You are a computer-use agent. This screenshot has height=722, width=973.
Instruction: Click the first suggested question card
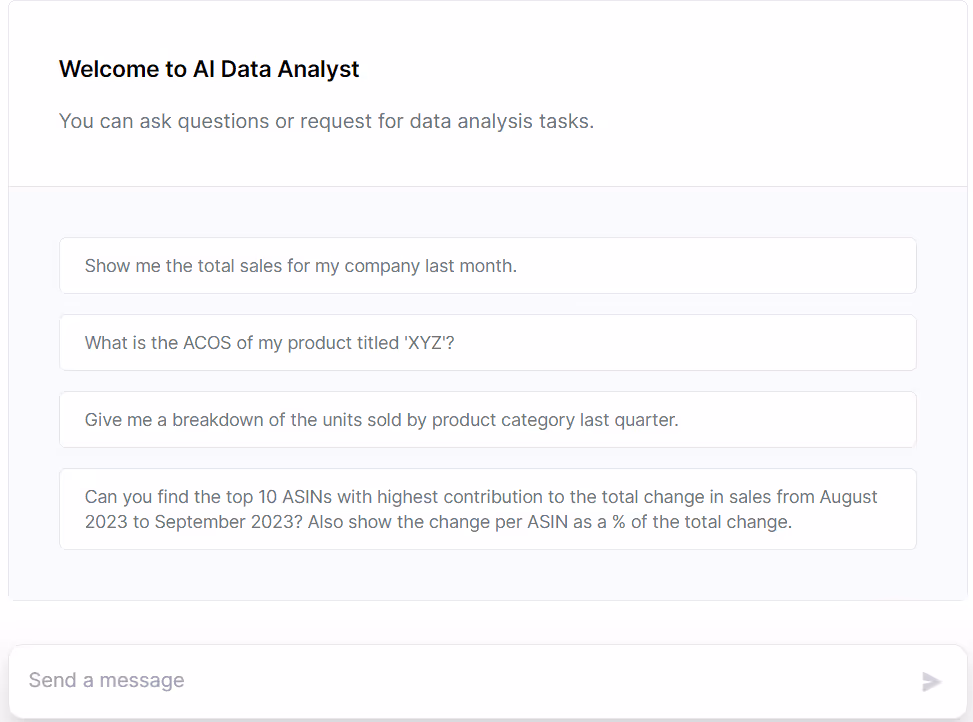(x=487, y=266)
